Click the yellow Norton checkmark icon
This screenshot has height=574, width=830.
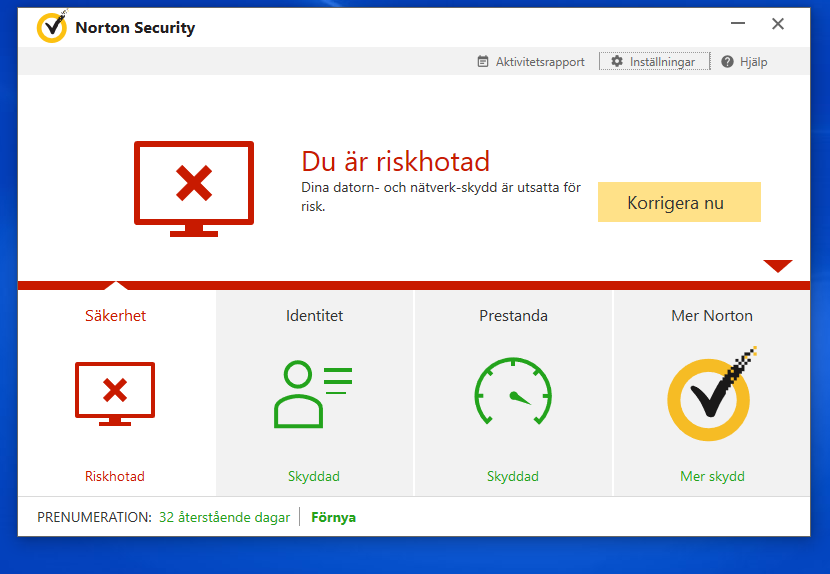[x=711, y=395]
